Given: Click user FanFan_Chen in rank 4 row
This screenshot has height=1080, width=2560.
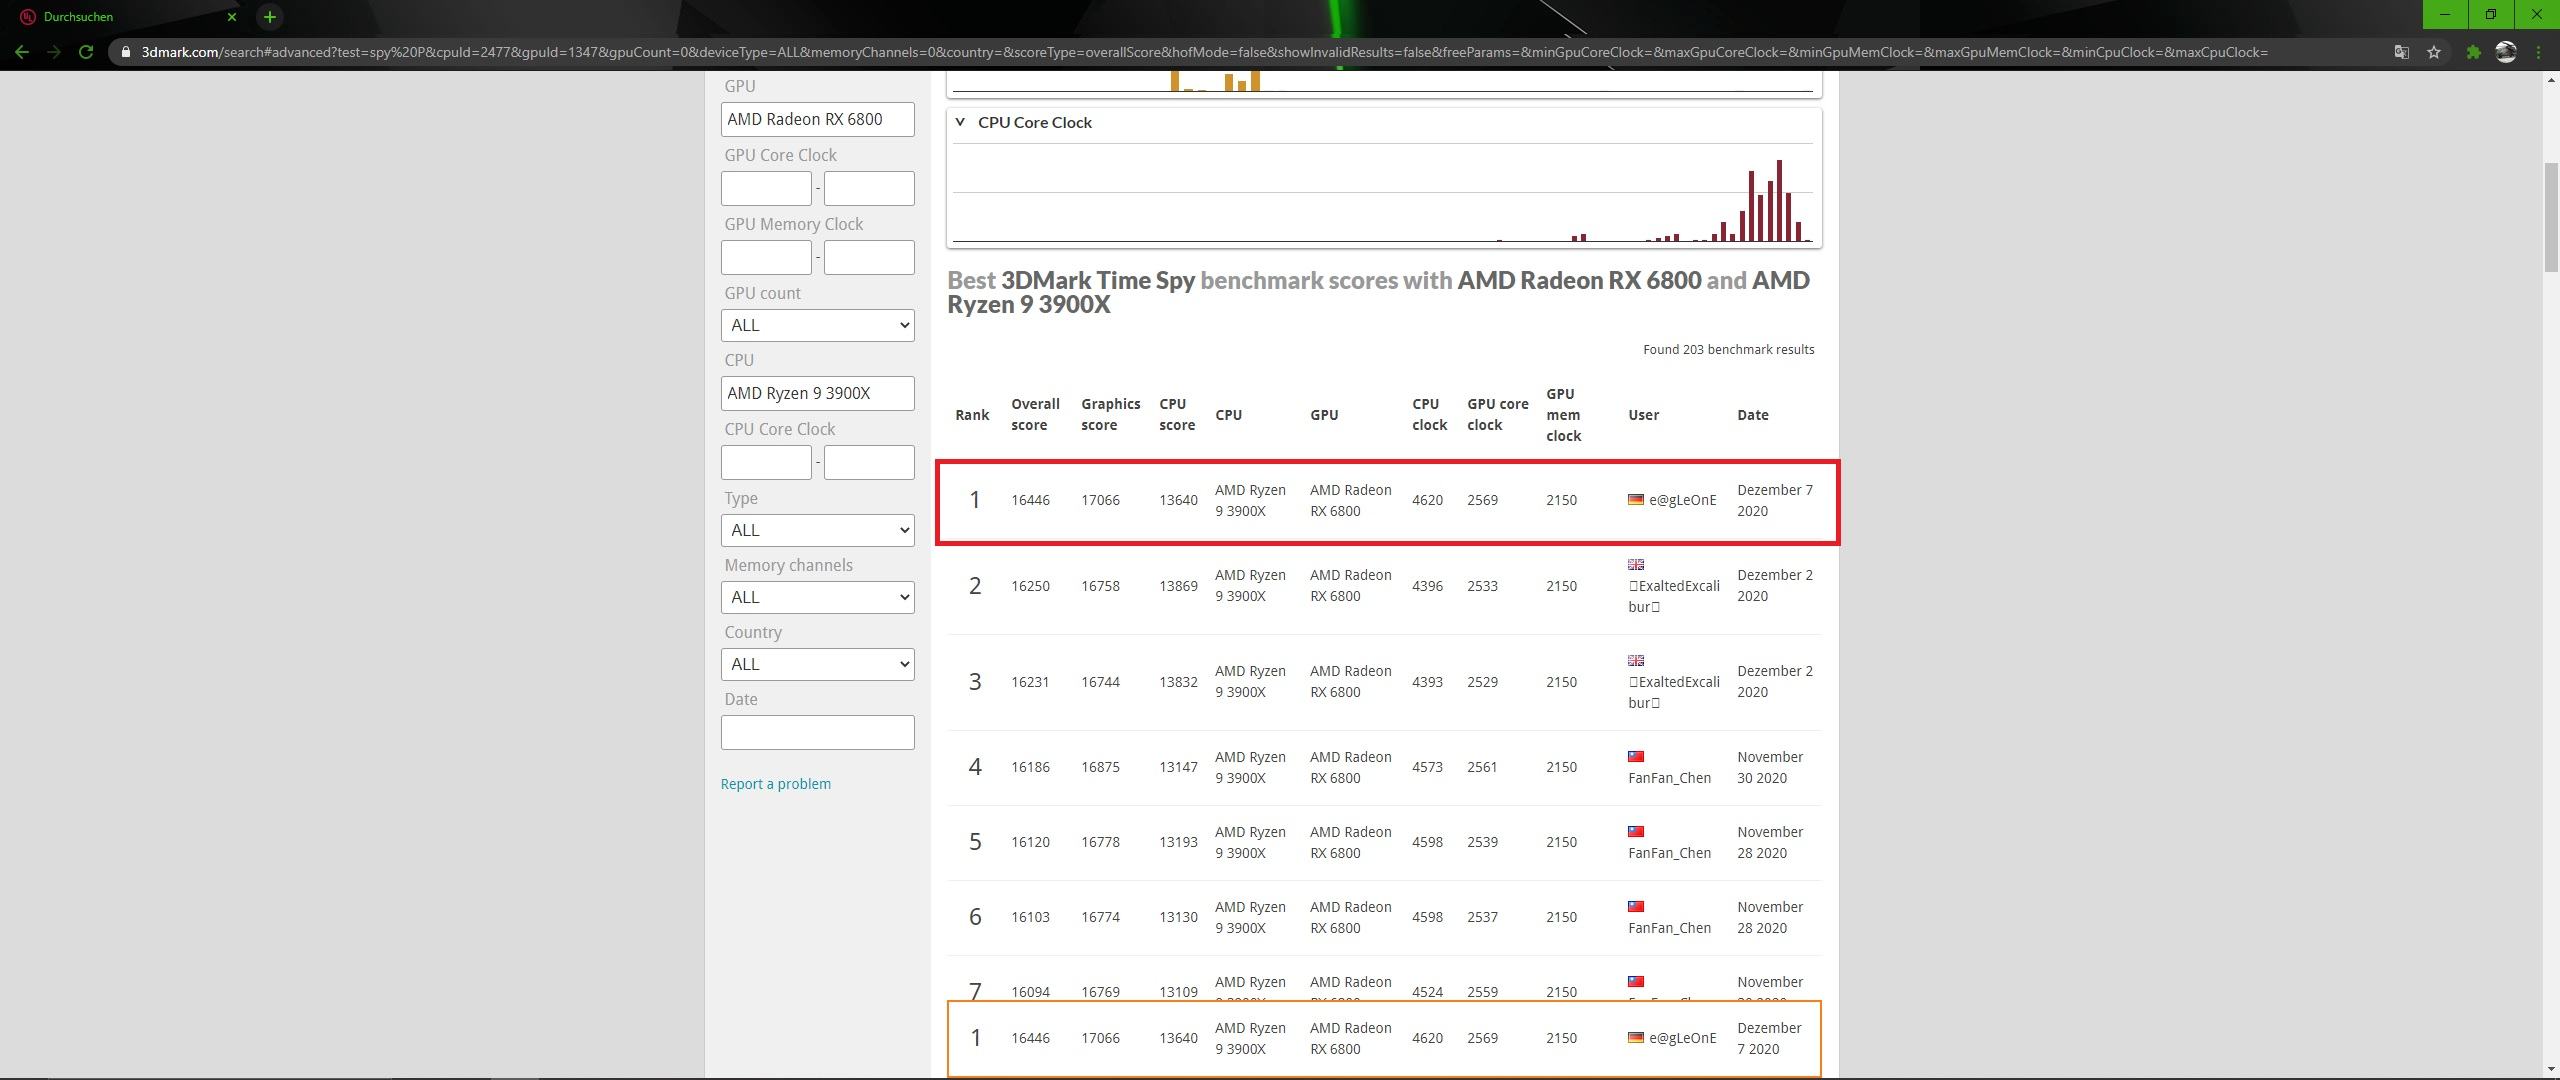Looking at the screenshot, I should 1669,778.
